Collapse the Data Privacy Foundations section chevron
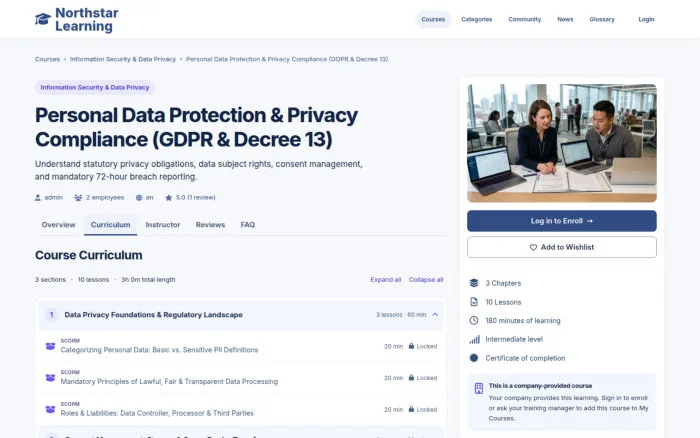The image size is (700, 438). click(x=435, y=315)
